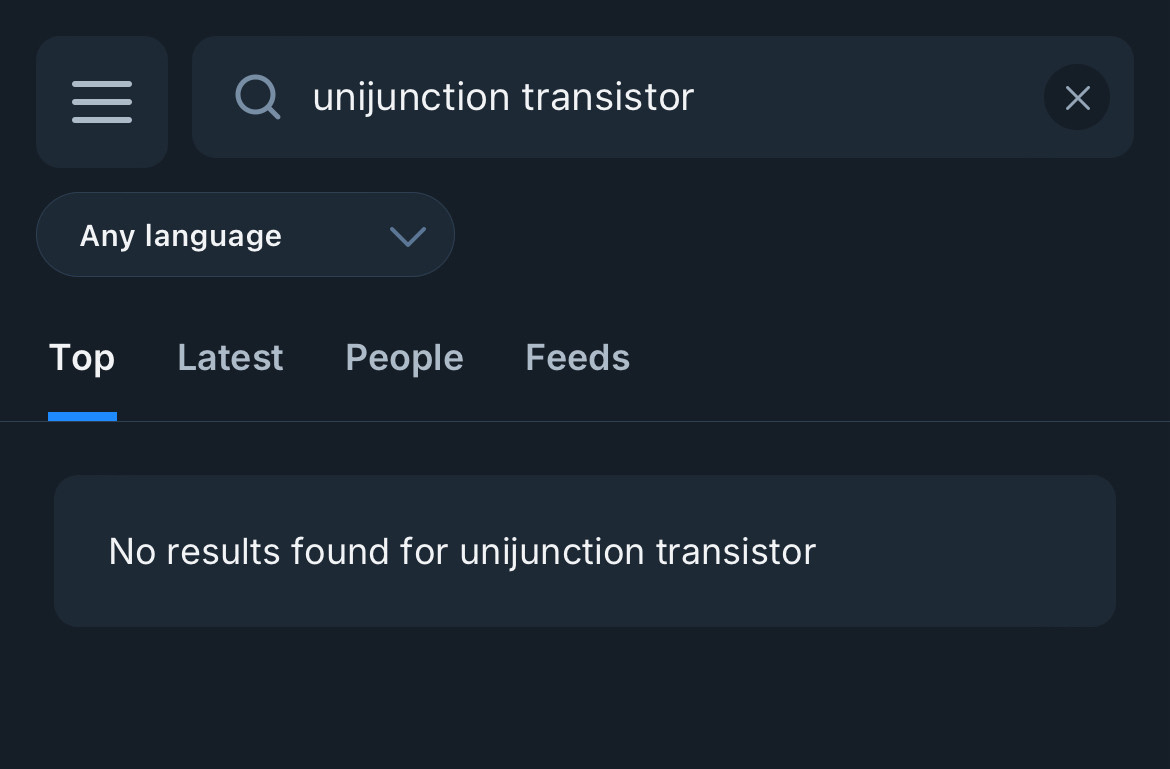Screen dimensions: 1170x769
Task: Select the Top results tab
Action: point(82,358)
